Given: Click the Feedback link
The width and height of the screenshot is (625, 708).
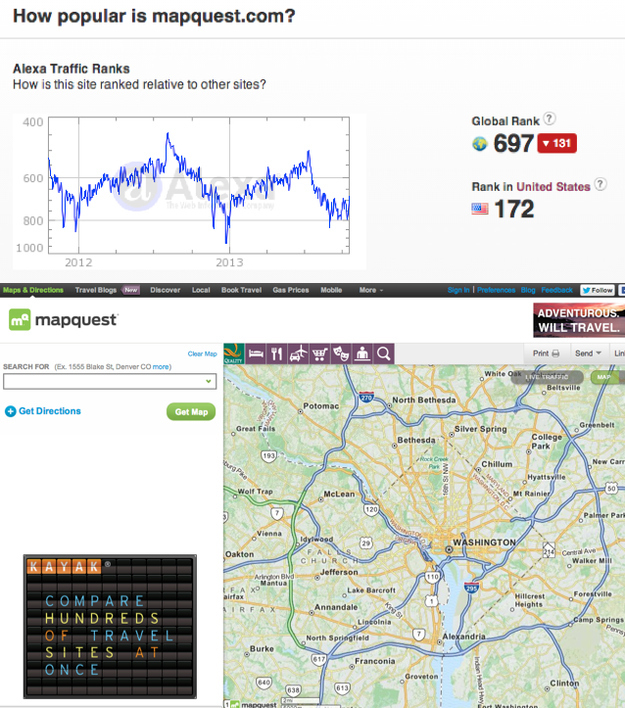Looking at the screenshot, I should 557,290.
